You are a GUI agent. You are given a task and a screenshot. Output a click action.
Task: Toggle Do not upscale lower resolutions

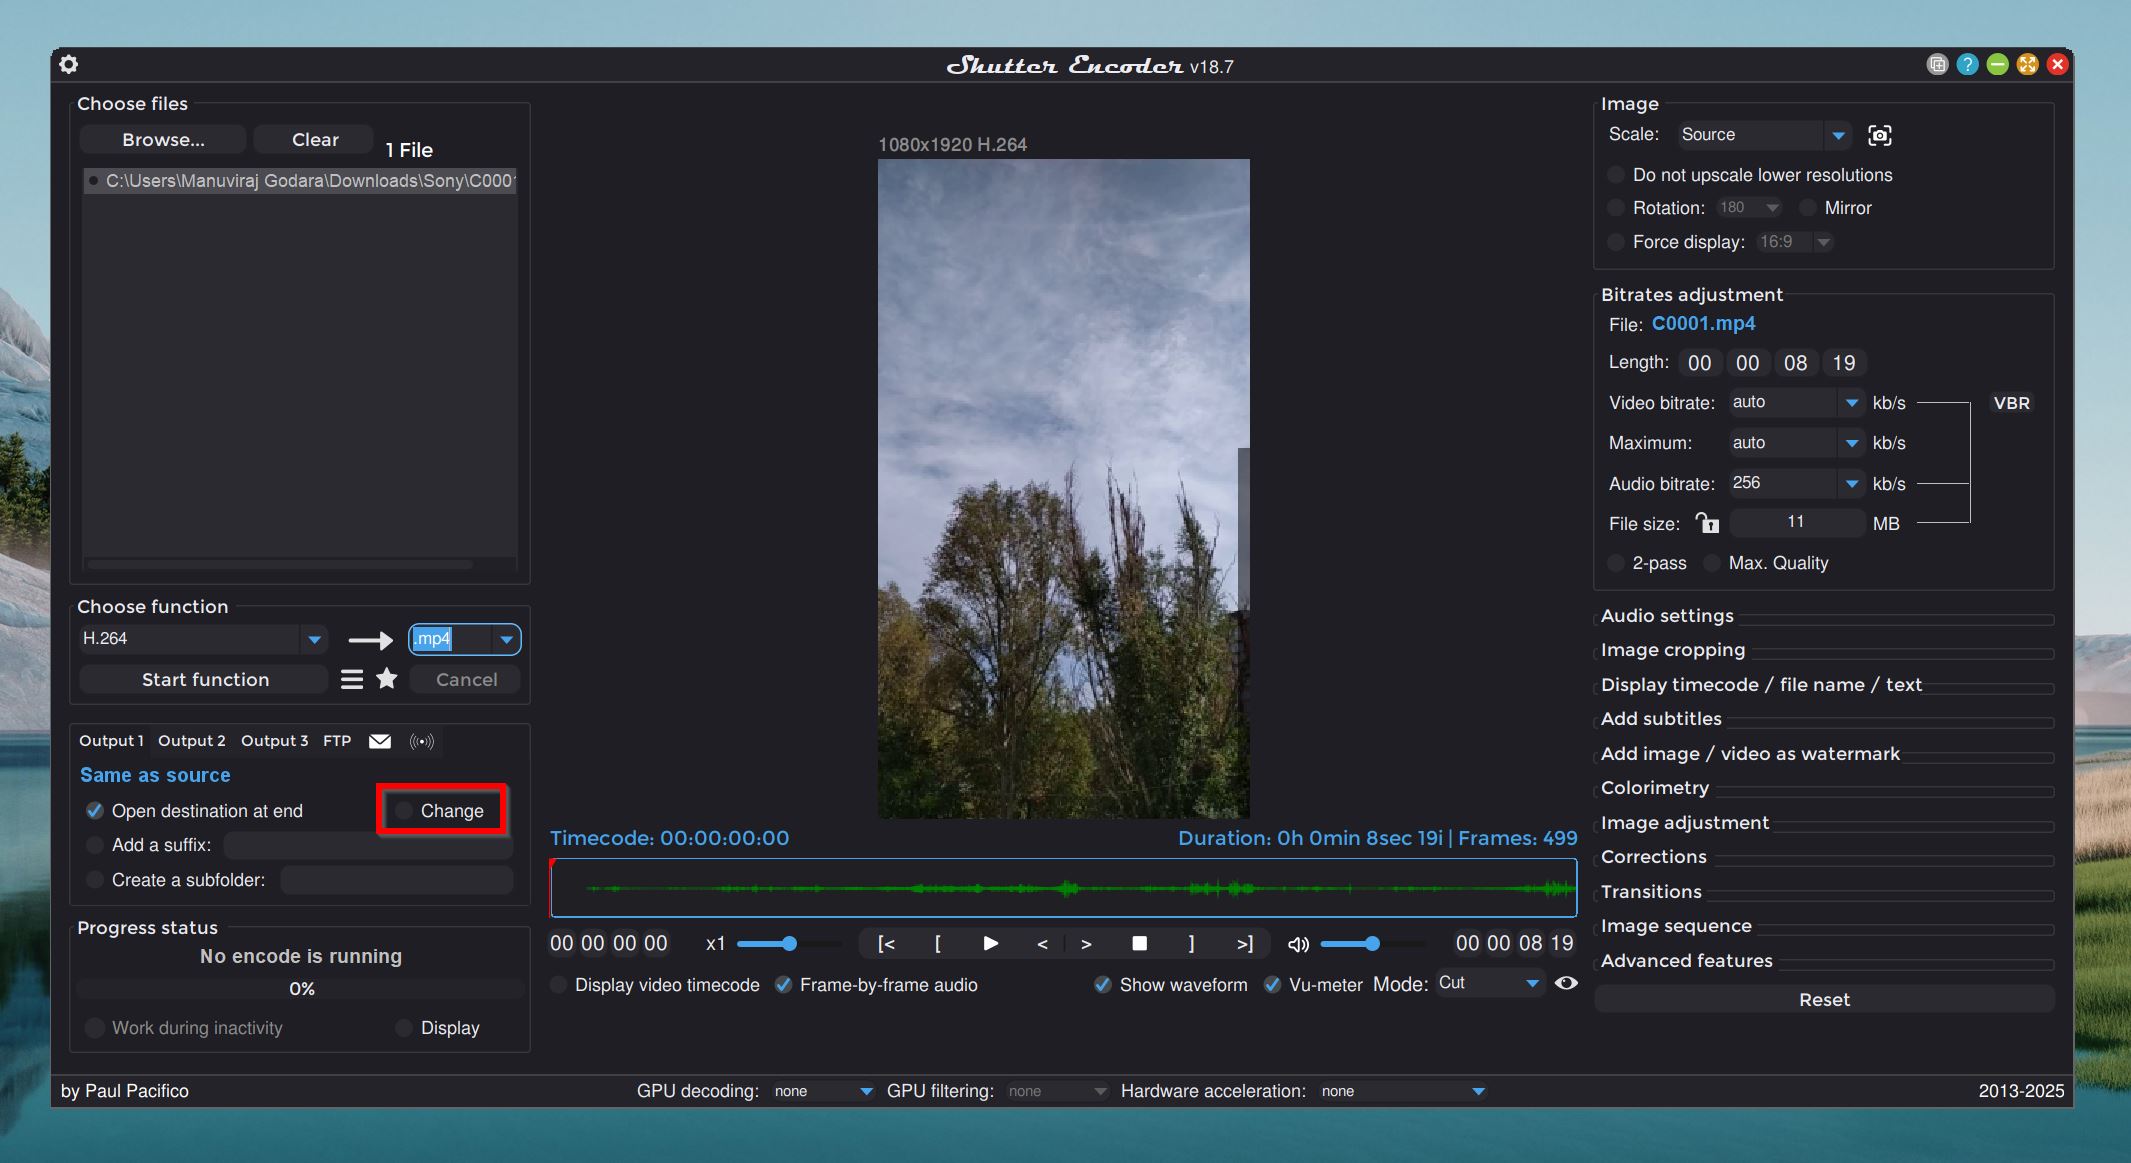click(1615, 175)
